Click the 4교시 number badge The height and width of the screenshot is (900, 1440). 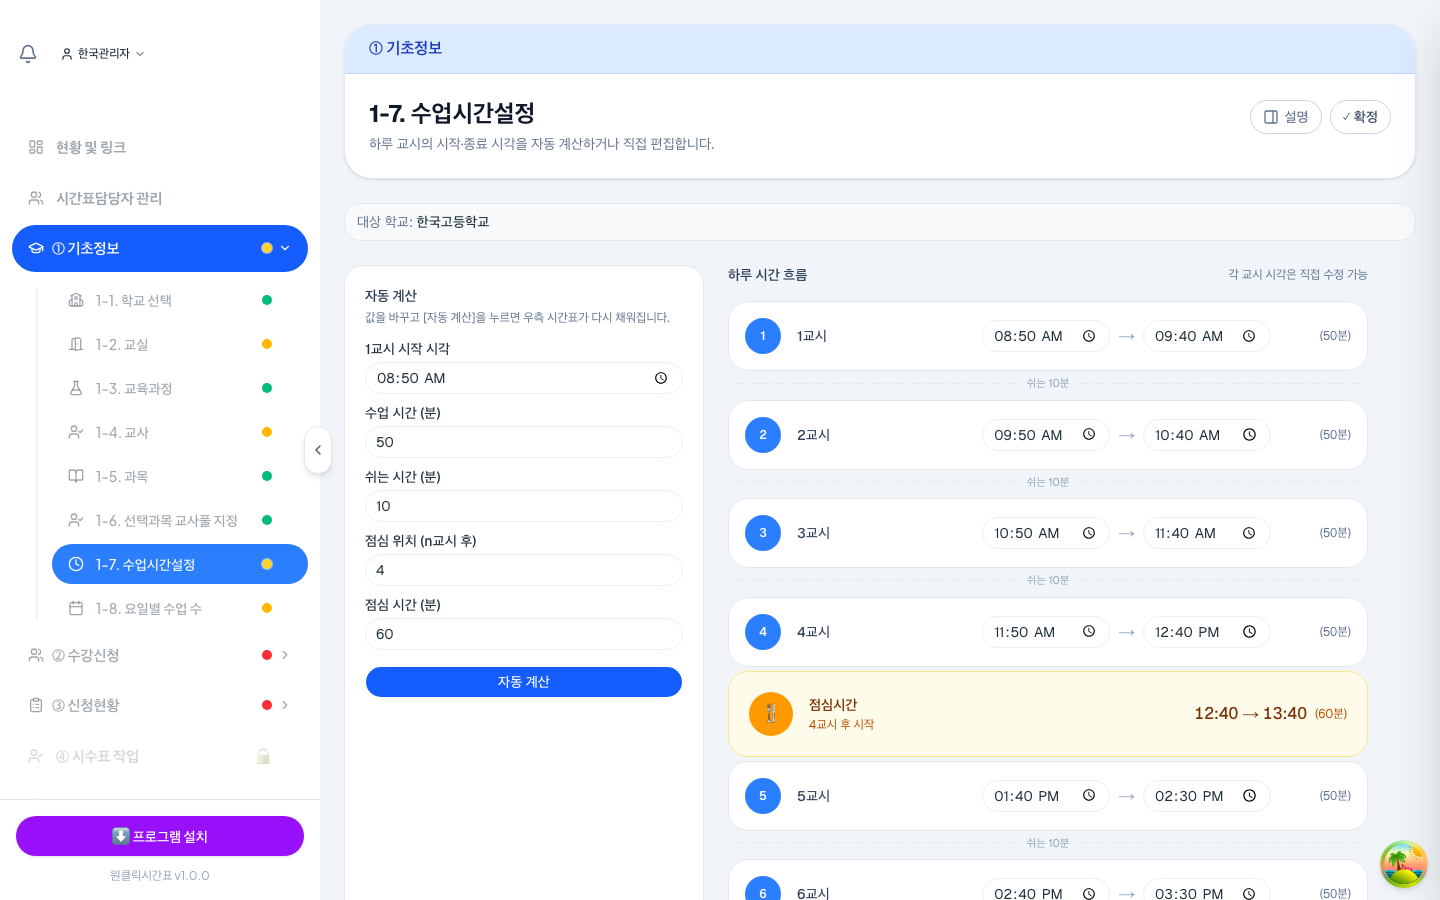pyautogui.click(x=763, y=632)
